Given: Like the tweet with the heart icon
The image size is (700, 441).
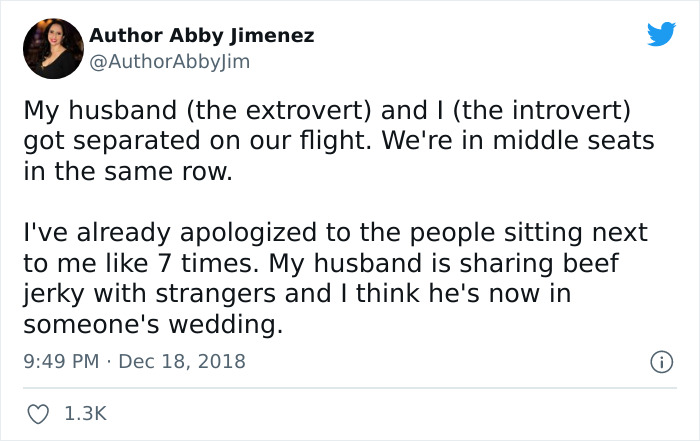Looking at the screenshot, I should 40,412.
